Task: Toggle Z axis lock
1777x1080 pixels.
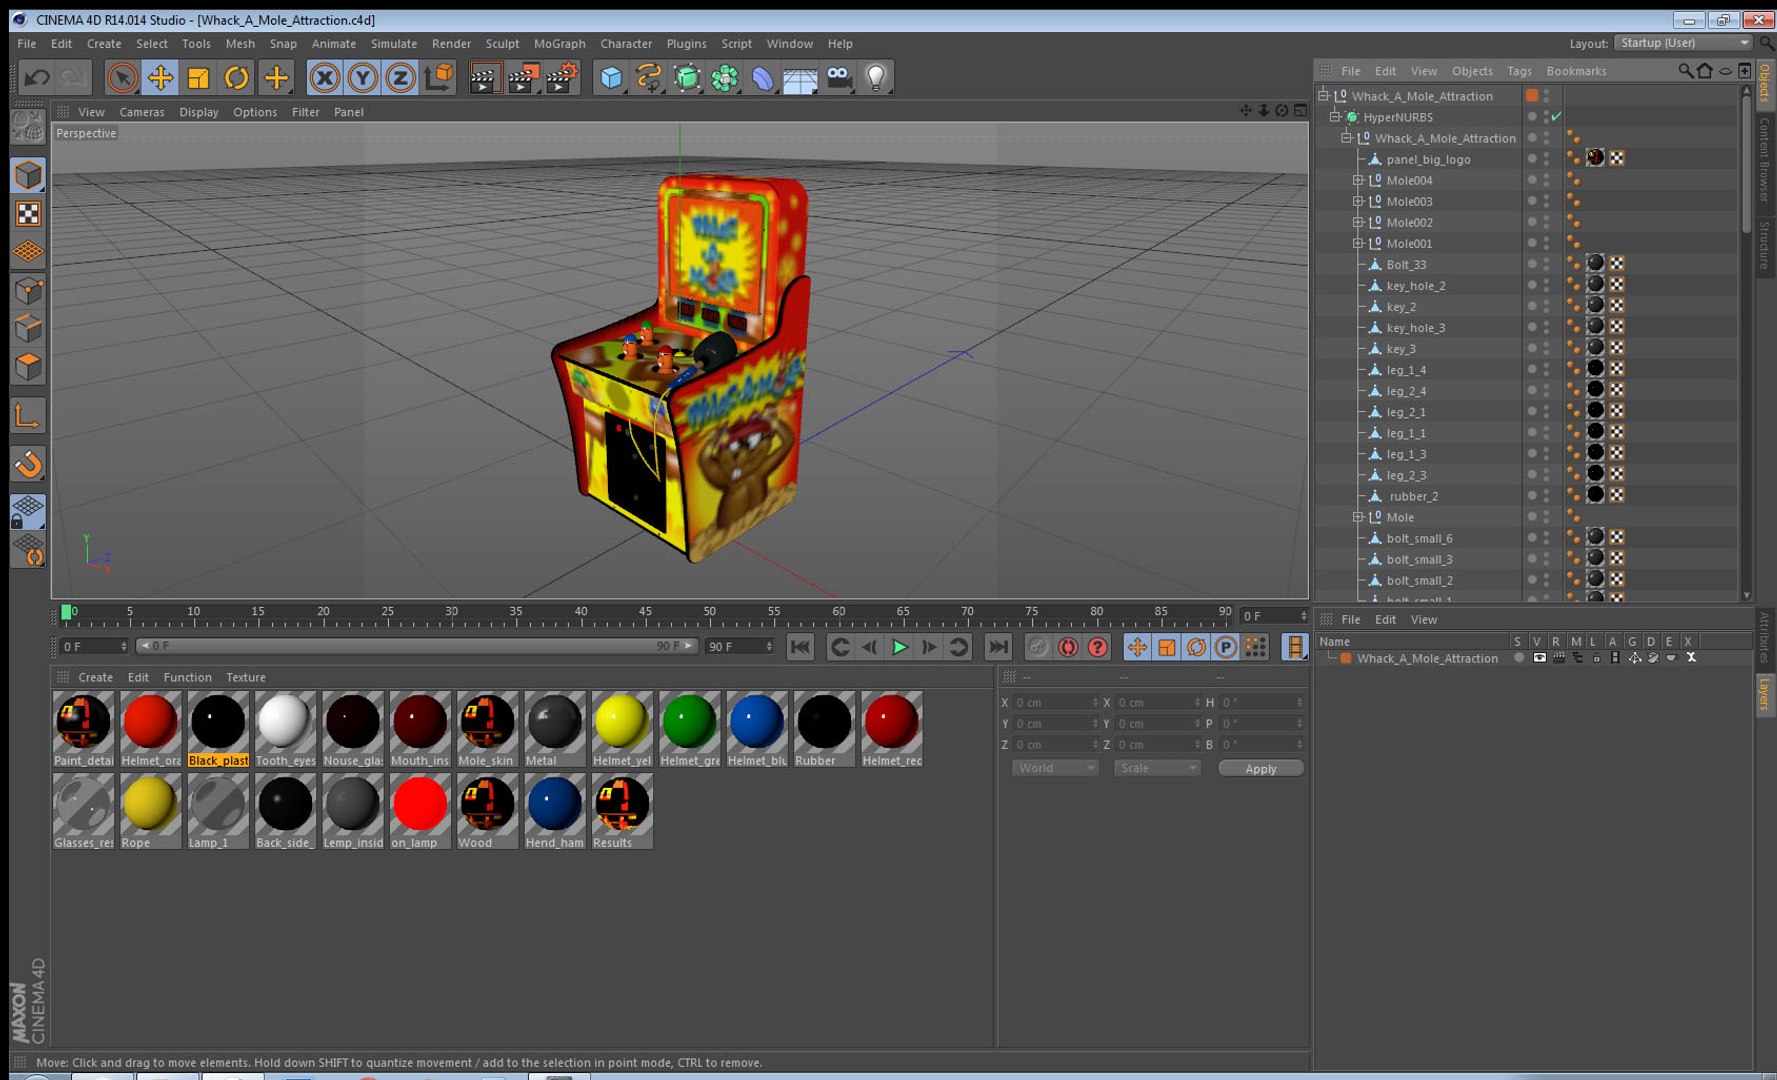Action: pyautogui.click(x=400, y=78)
